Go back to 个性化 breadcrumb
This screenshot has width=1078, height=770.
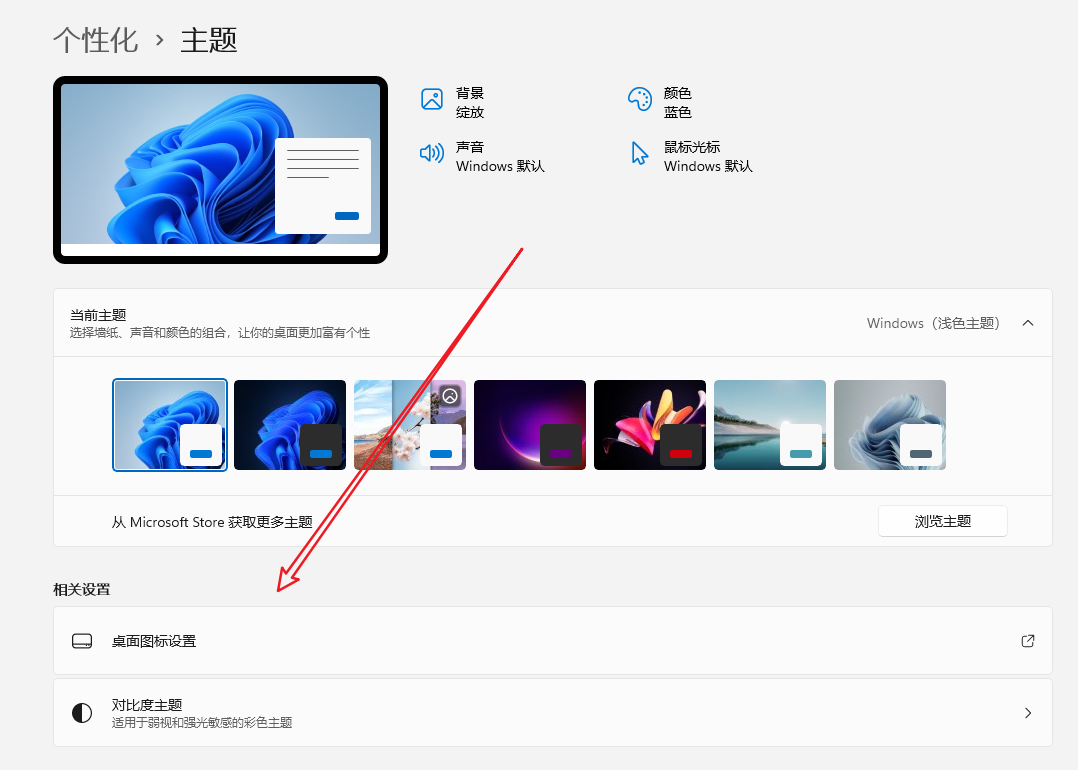[96, 40]
